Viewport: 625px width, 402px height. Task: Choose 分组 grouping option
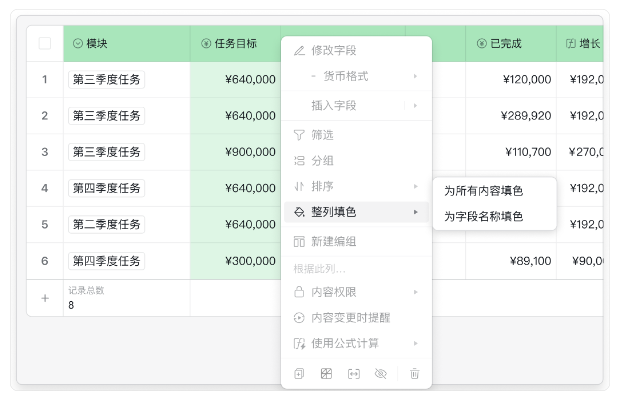coord(322,160)
